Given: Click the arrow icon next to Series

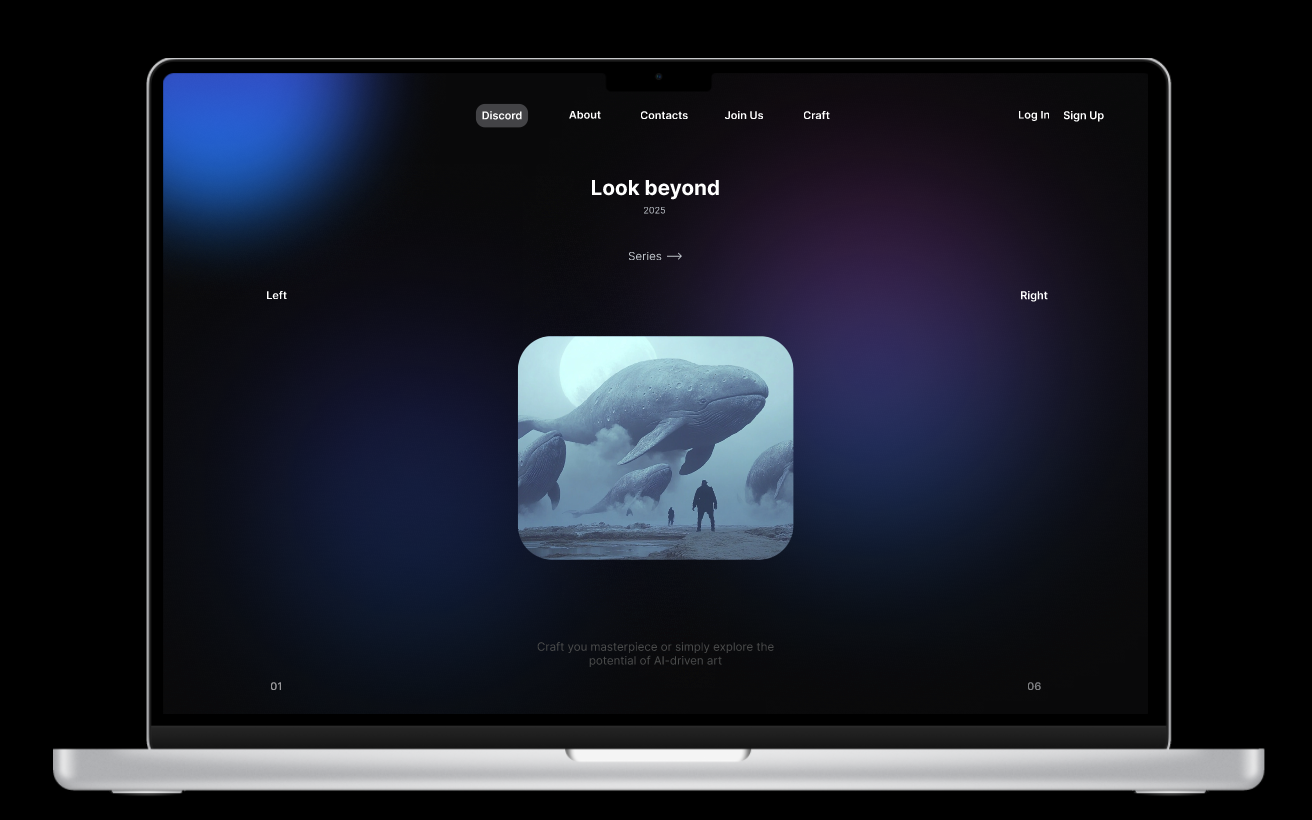Looking at the screenshot, I should tap(675, 256).
